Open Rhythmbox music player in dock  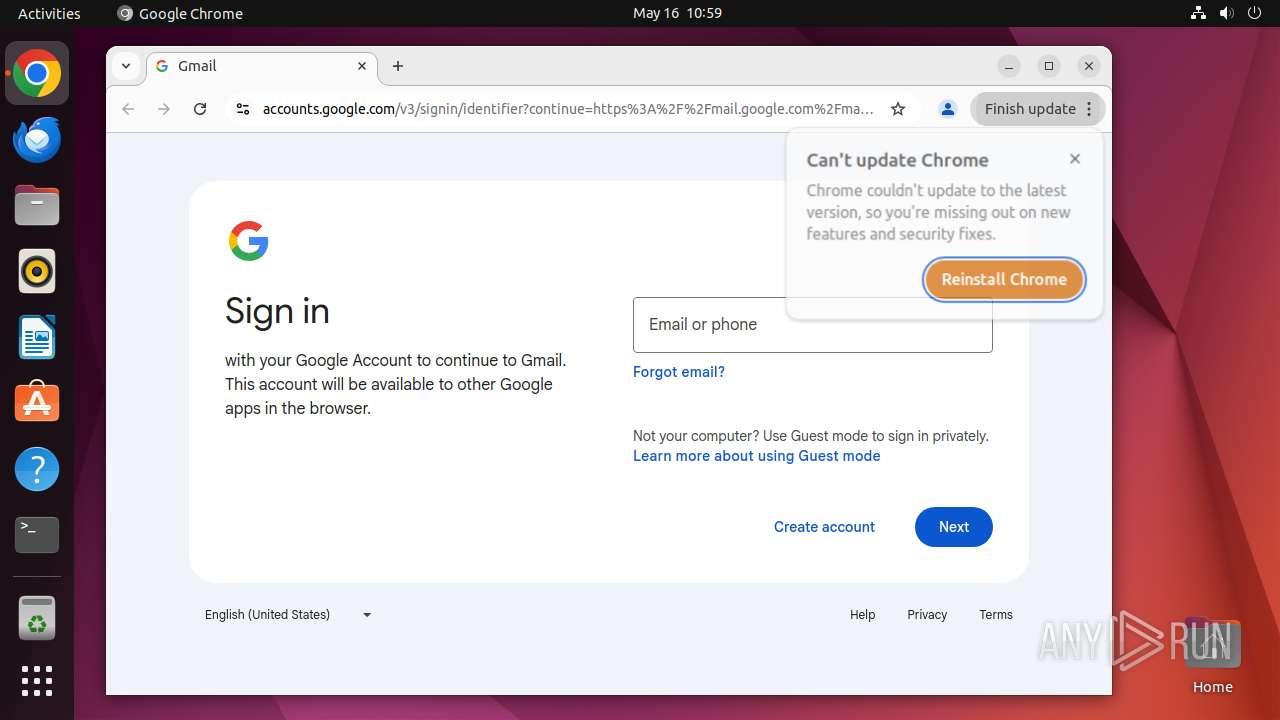click(37, 271)
